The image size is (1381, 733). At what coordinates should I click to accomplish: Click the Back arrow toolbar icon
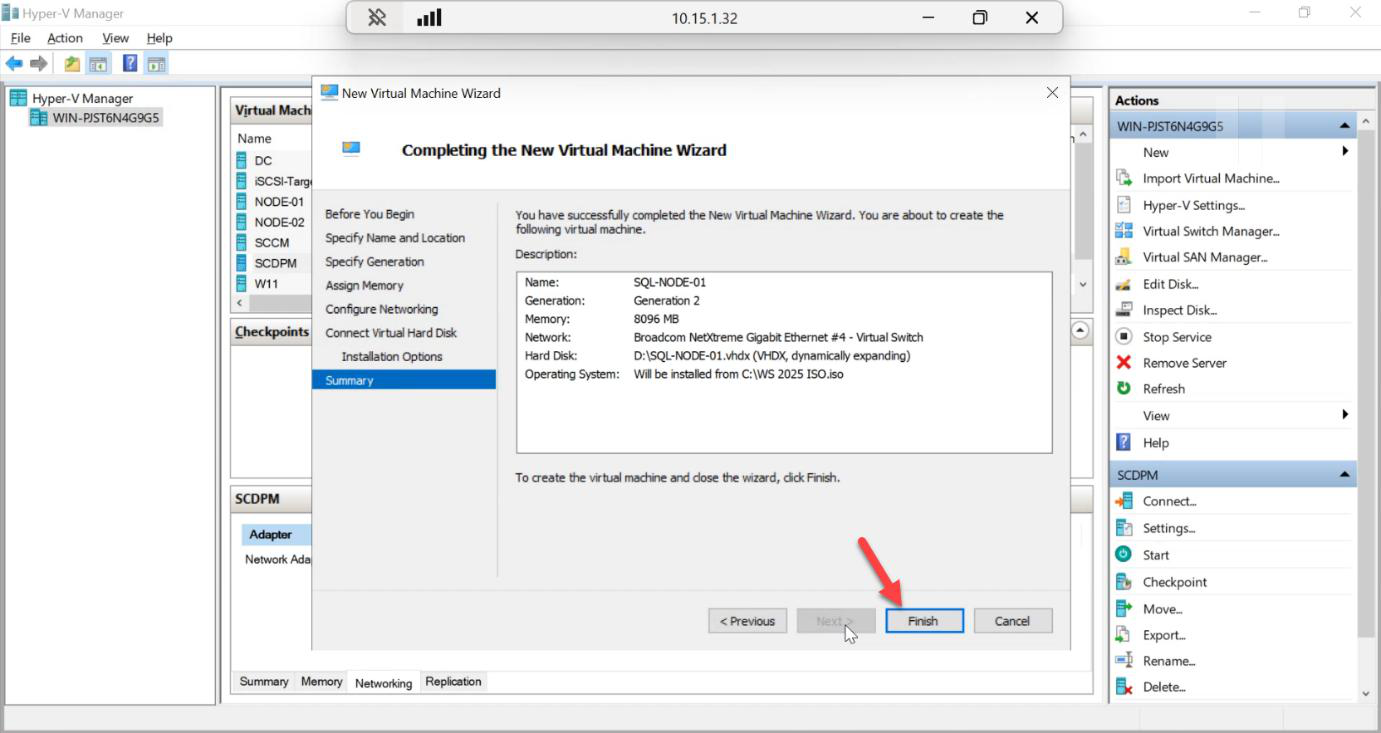[x=14, y=64]
